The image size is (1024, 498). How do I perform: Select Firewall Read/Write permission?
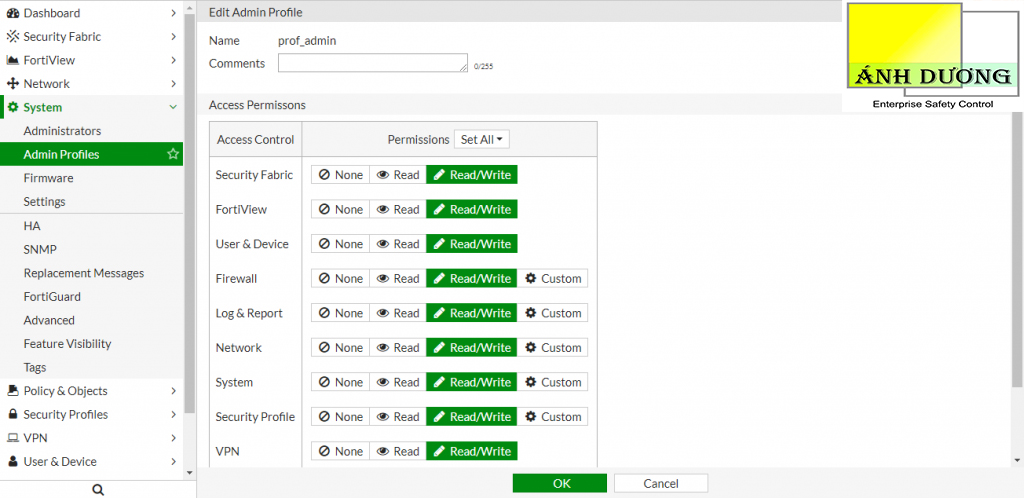[472, 279]
